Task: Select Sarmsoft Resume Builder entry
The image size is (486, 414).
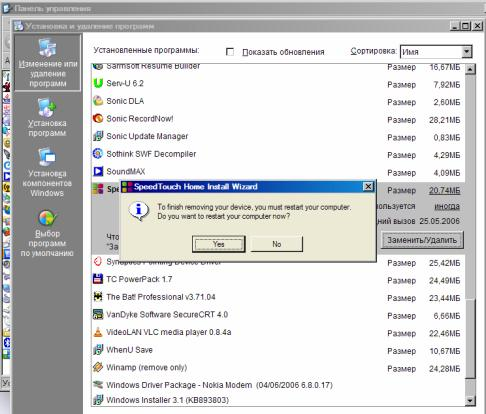Action: (x=278, y=68)
